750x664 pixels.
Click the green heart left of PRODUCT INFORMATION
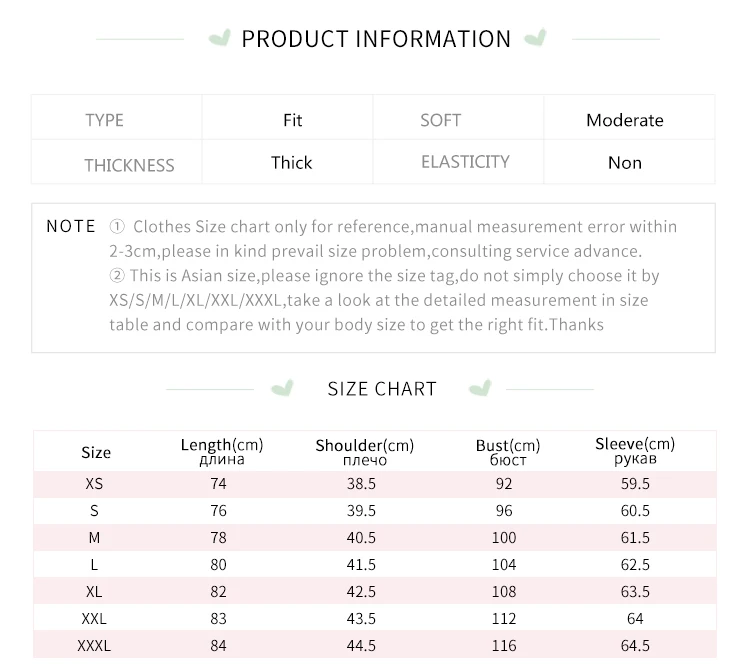(x=220, y=38)
